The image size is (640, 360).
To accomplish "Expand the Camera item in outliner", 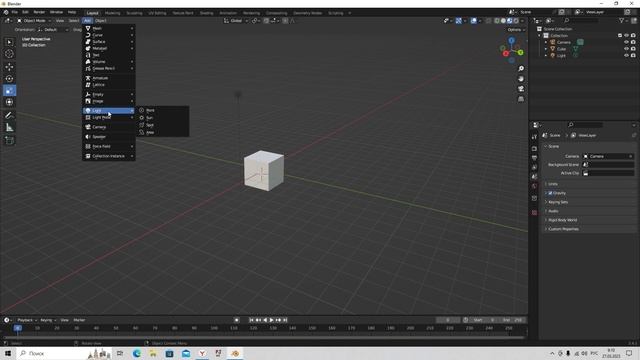I will 546,42.
